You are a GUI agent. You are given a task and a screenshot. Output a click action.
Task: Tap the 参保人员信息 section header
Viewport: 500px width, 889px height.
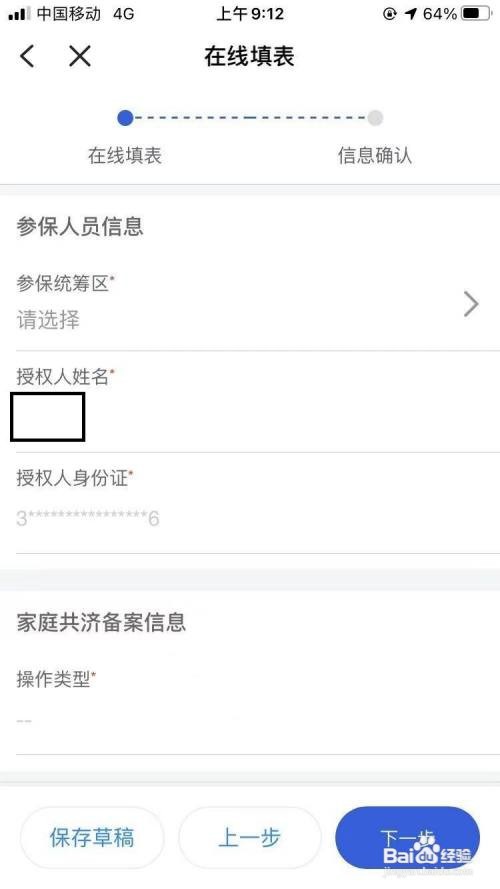point(80,226)
